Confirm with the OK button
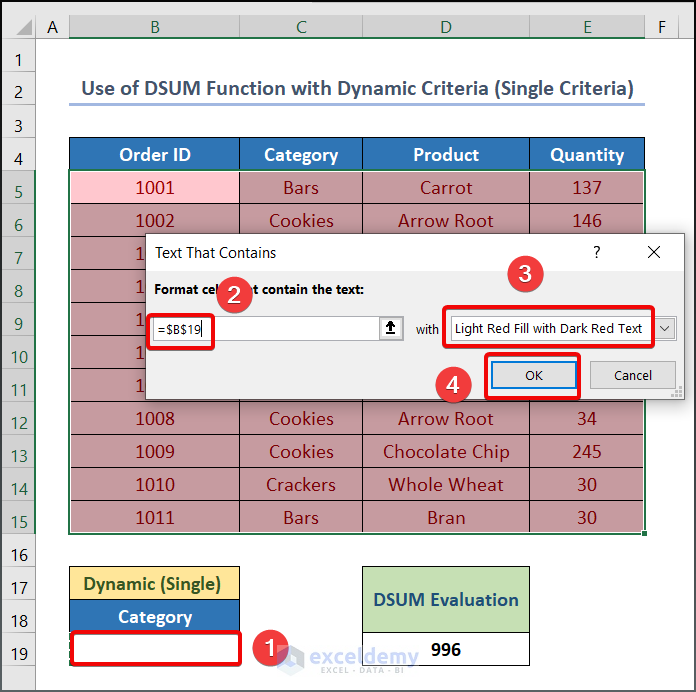The width and height of the screenshot is (696, 692). (x=534, y=376)
